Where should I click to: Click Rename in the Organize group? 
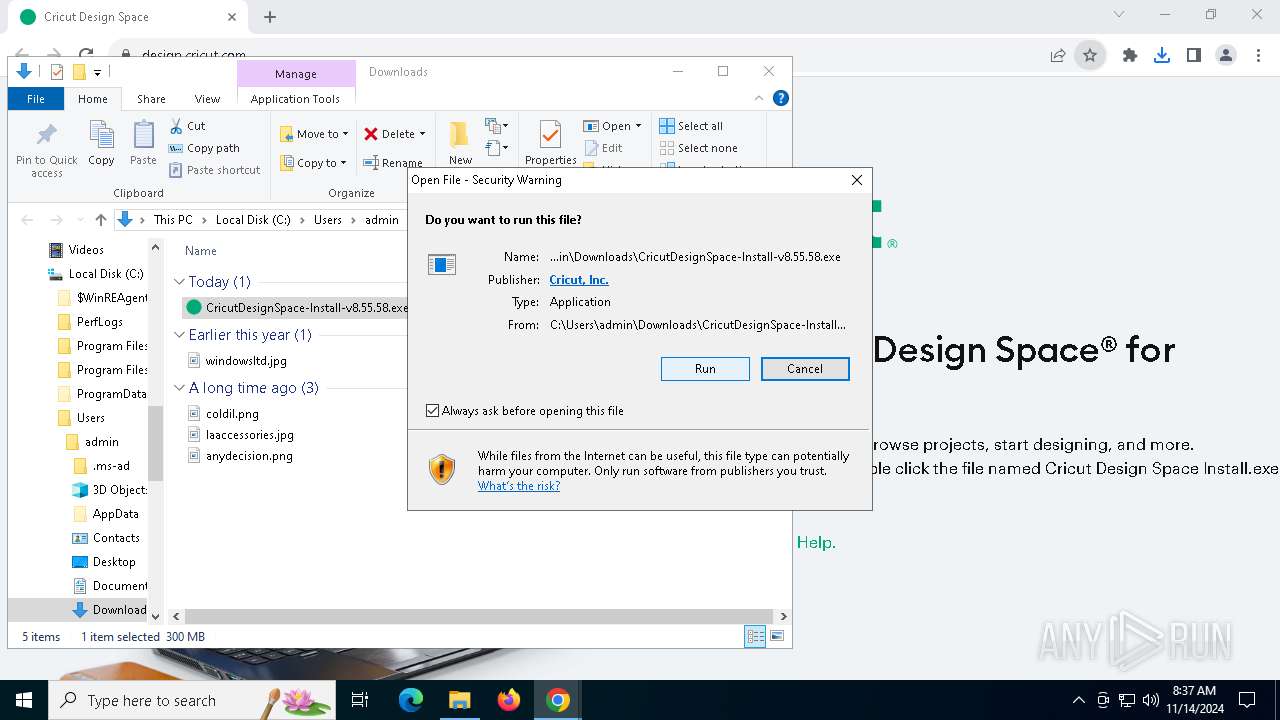[392, 163]
